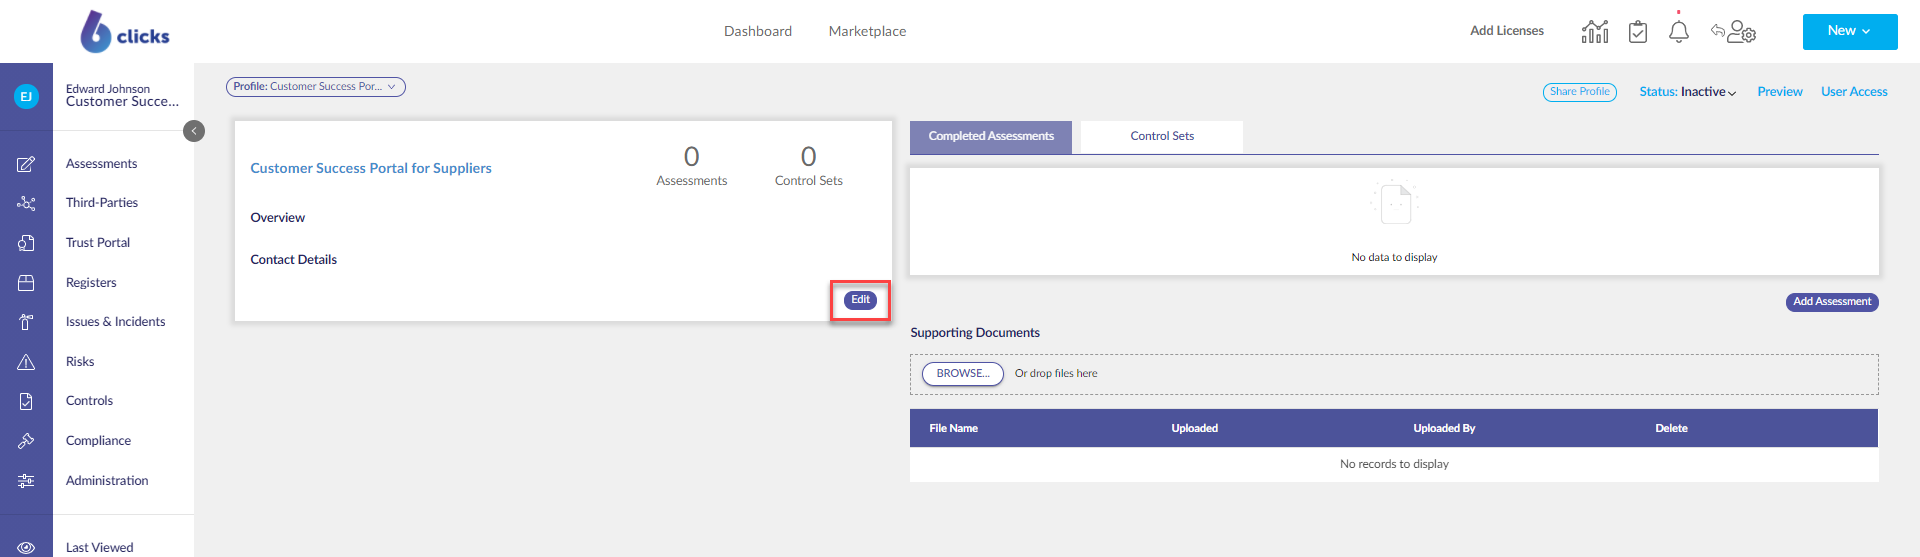1920x557 pixels.
Task: Click the Edit button
Action: [860, 300]
